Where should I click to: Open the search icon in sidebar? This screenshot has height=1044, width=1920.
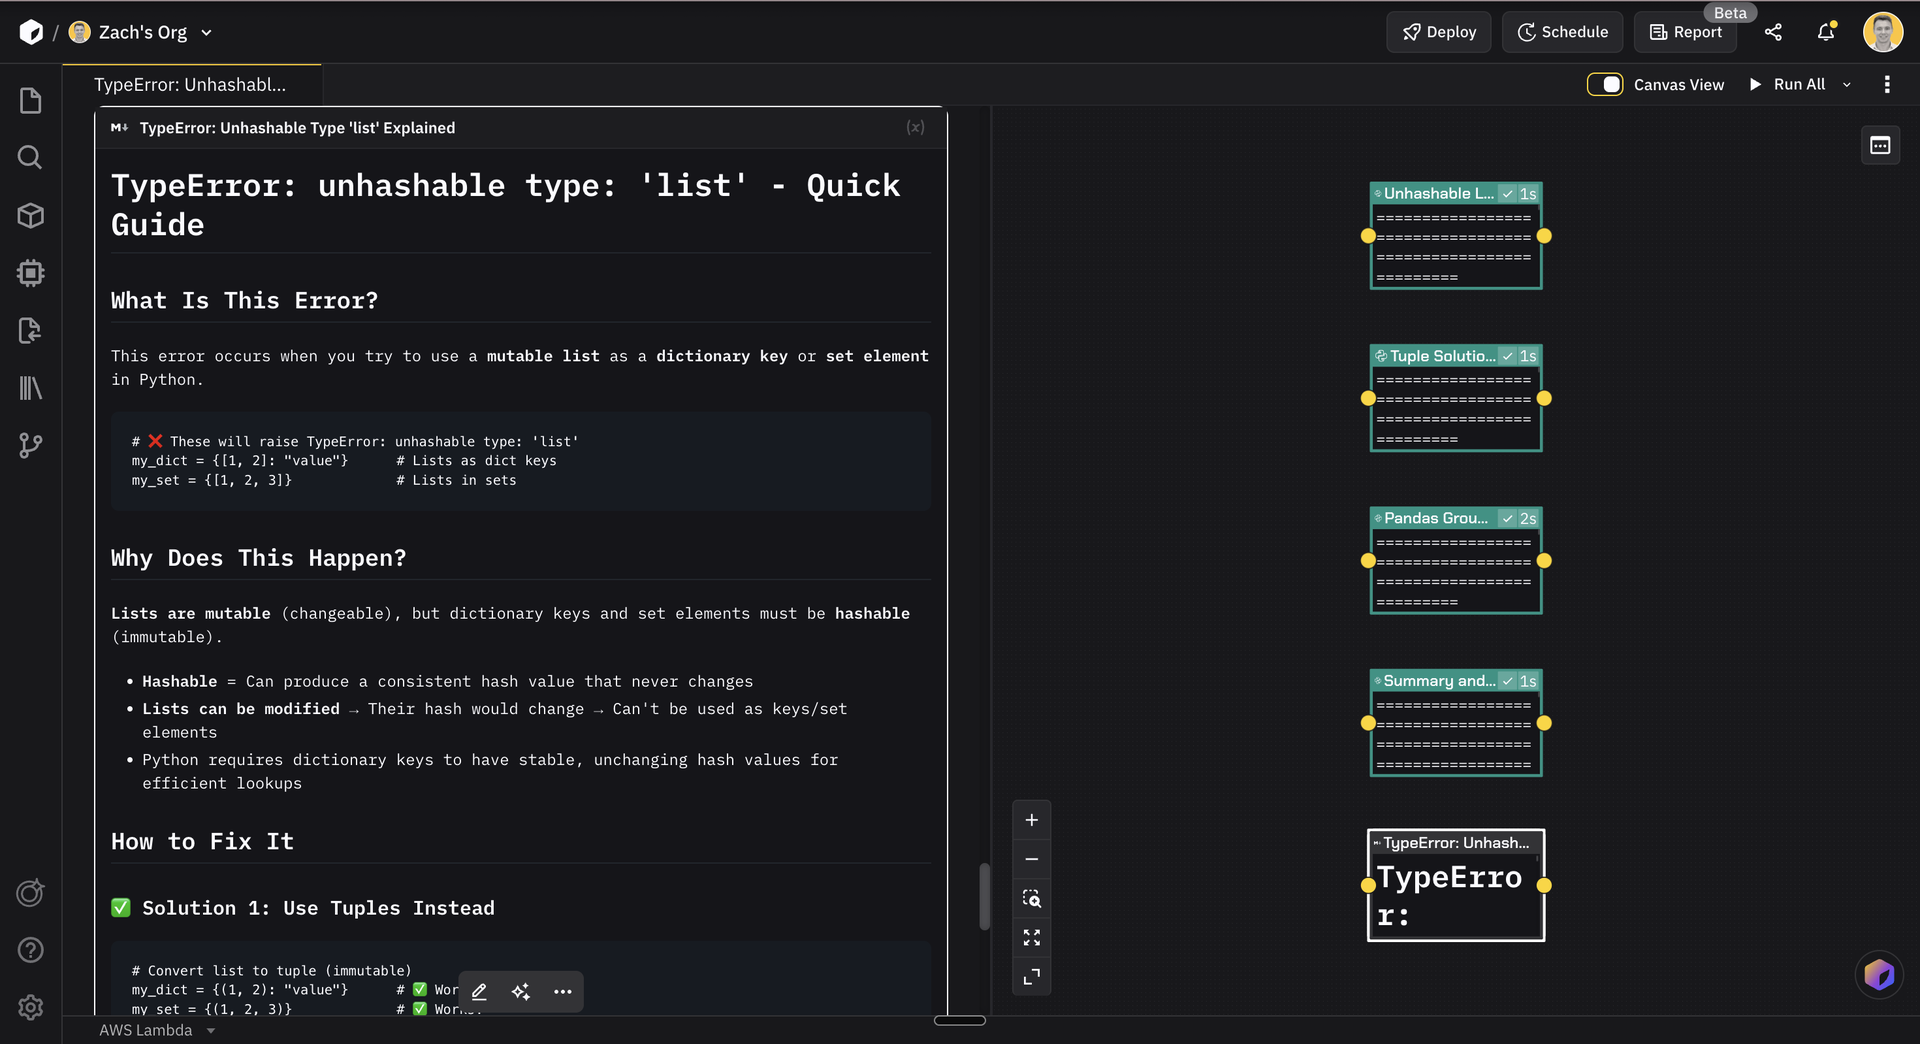(30, 158)
